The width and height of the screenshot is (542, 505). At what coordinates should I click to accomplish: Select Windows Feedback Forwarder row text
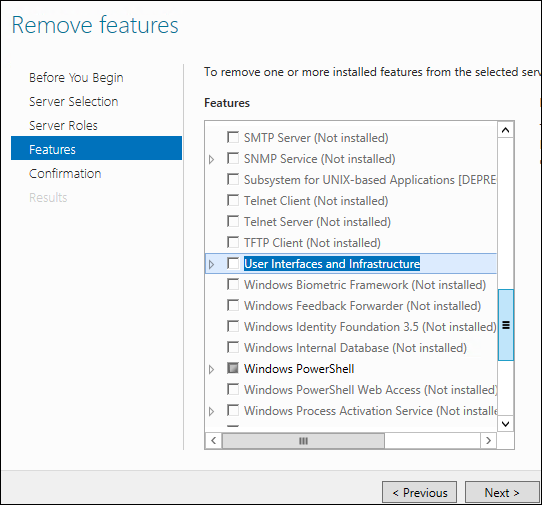pyautogui.click(x=363, y=306)
